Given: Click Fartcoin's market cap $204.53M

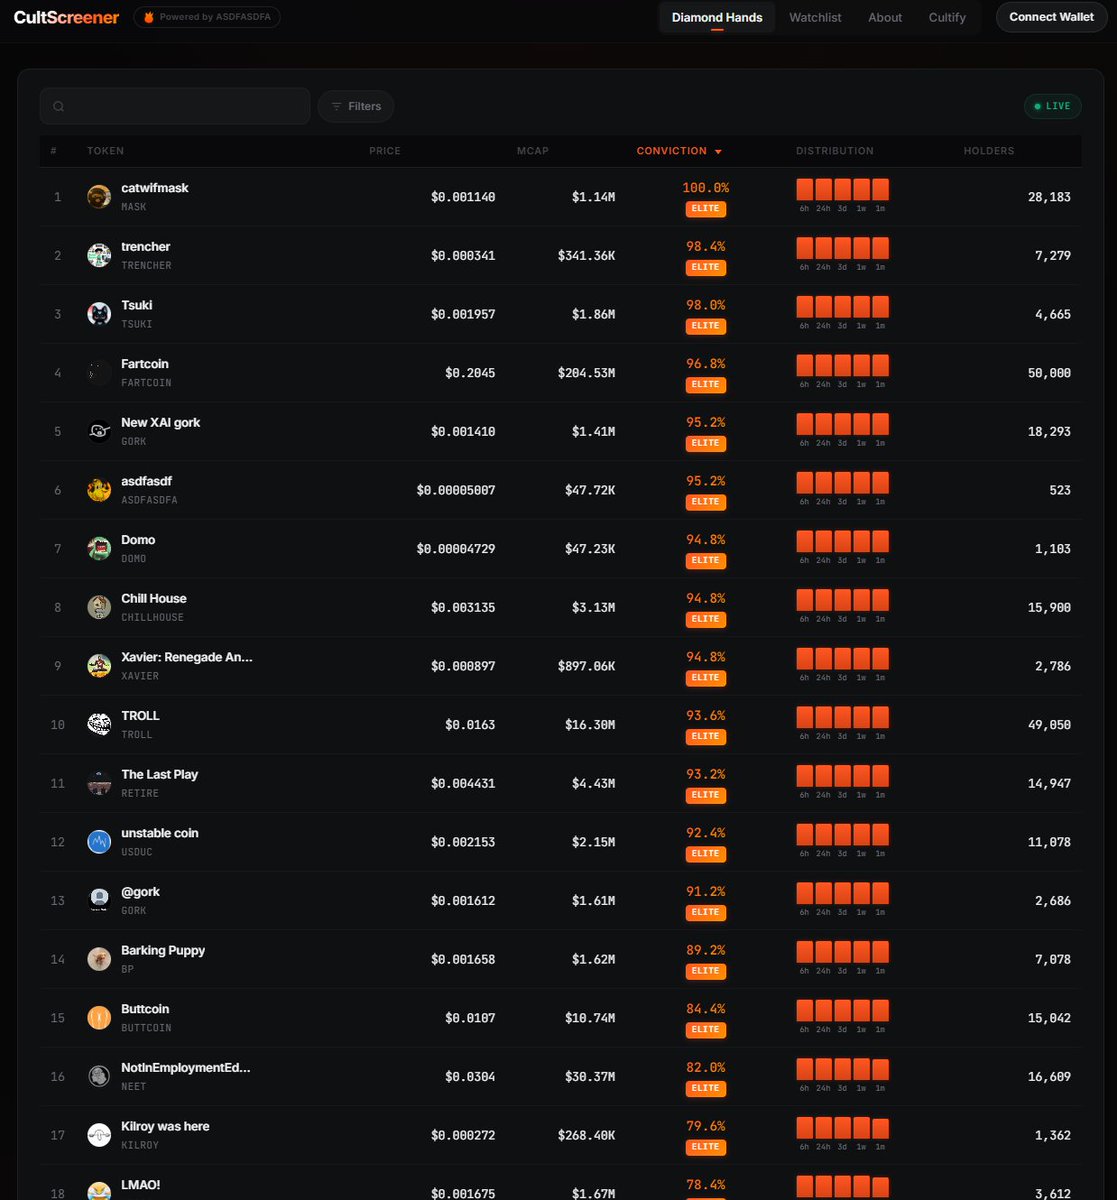Looking at the screenshot, I should click(x=586, y=373).
